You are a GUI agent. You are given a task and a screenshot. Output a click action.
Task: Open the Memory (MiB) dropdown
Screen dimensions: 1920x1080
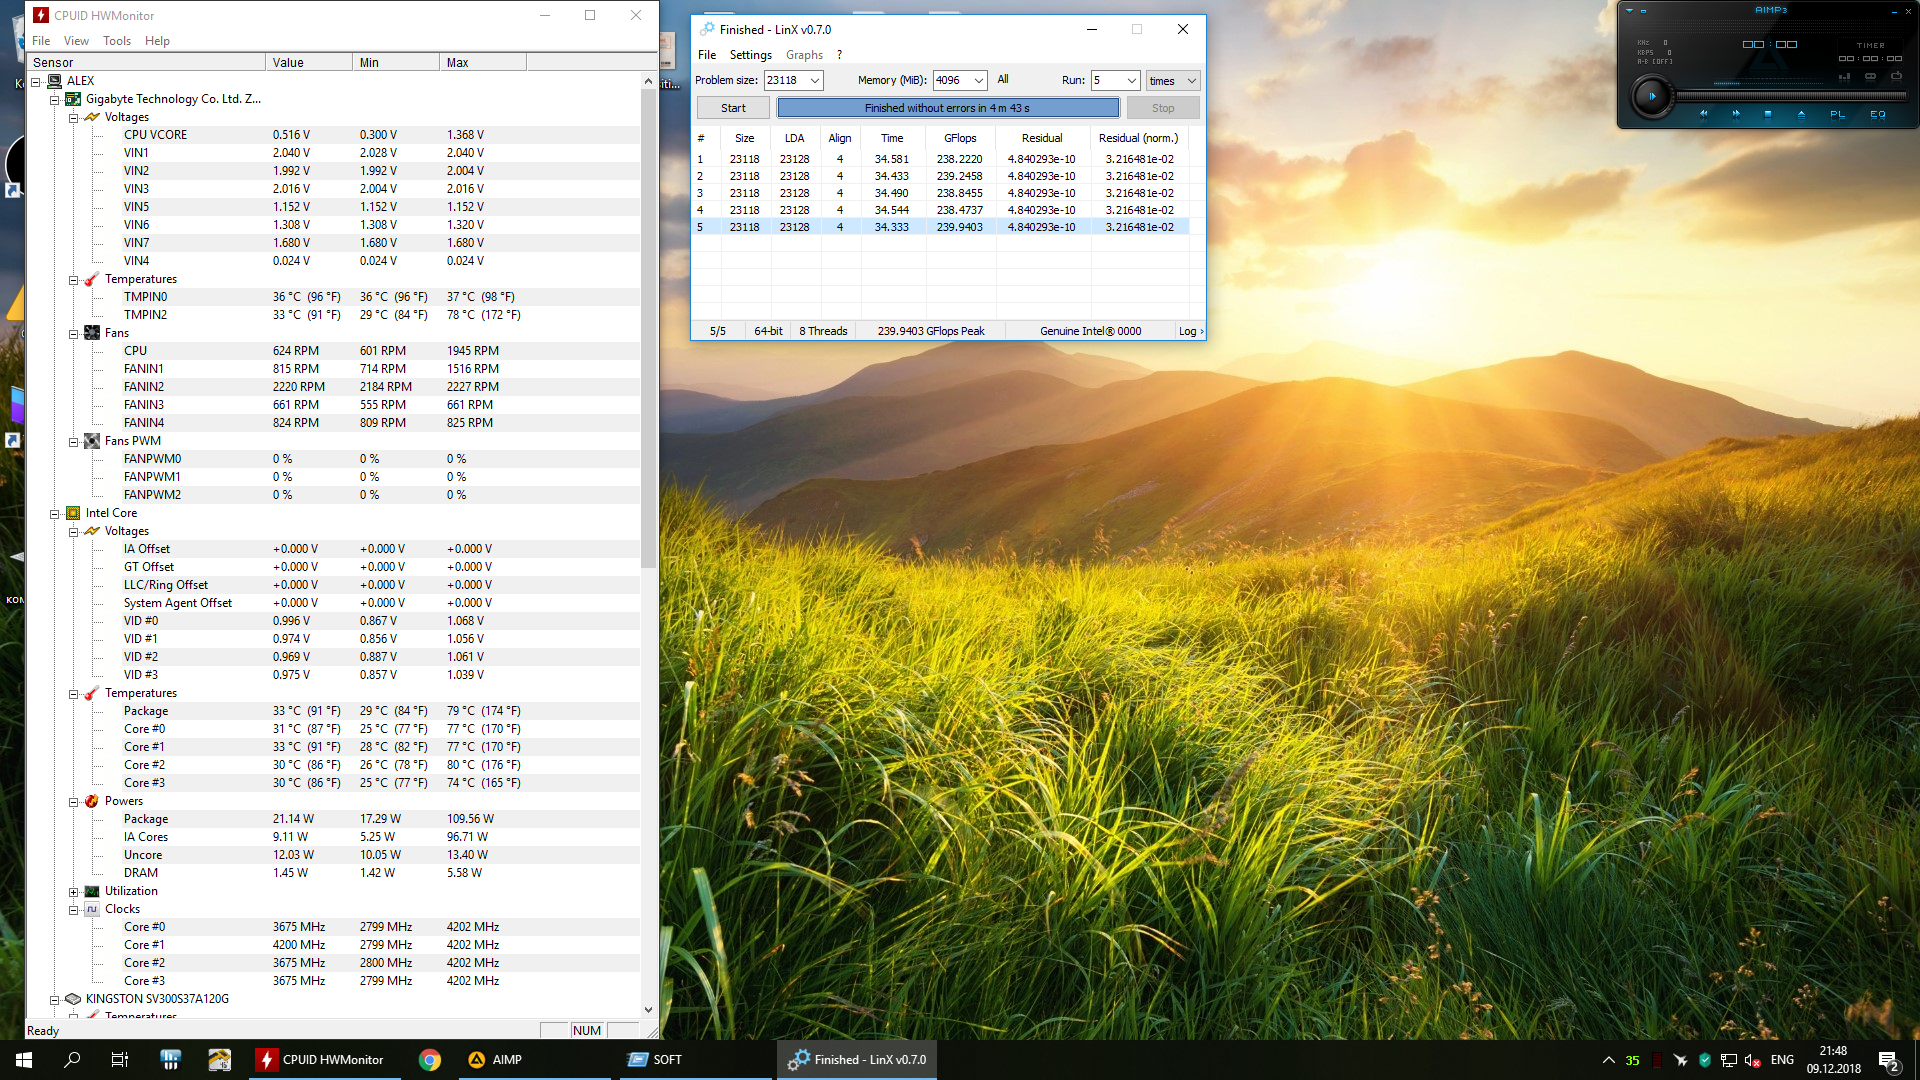pyautogui.click(x=978, y=81)
